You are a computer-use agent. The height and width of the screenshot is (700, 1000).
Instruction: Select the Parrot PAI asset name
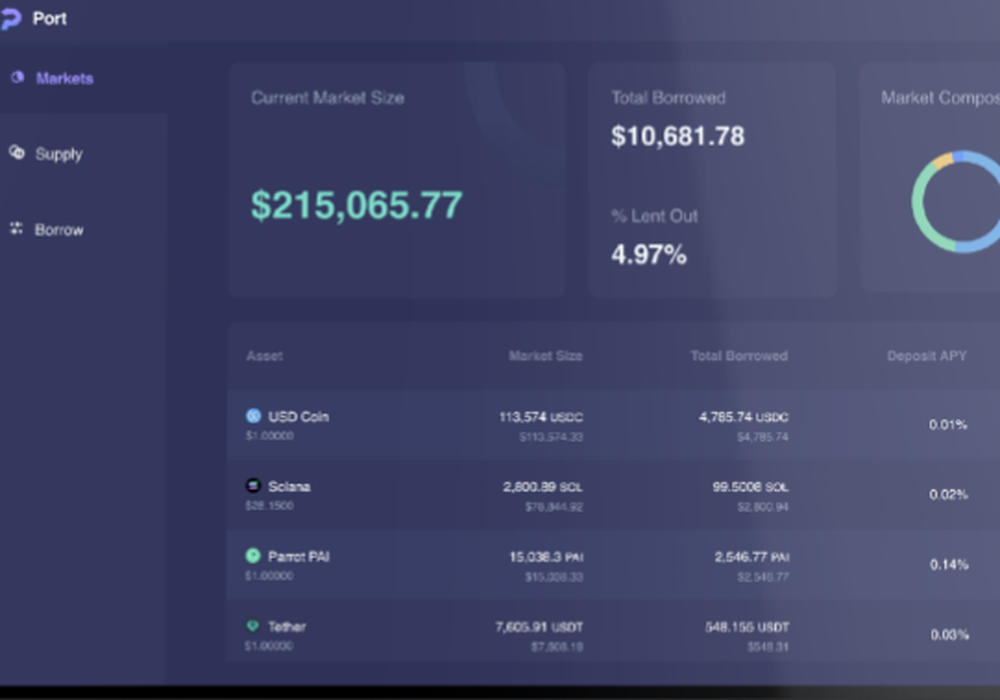click(x=298, y=557)
